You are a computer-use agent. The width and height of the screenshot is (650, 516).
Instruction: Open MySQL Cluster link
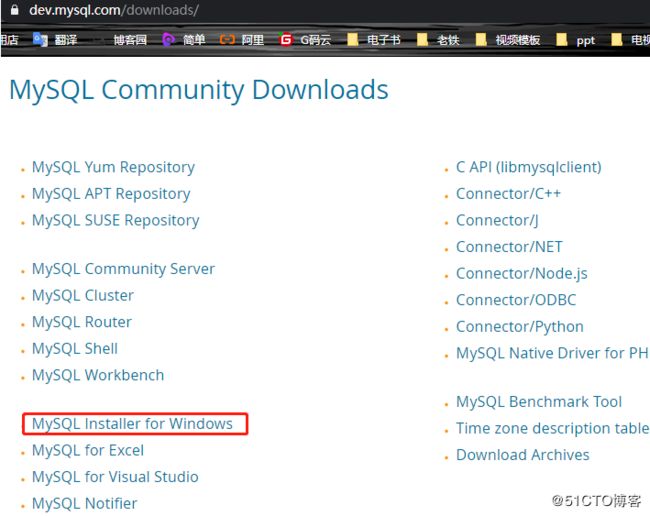[83, 295]
